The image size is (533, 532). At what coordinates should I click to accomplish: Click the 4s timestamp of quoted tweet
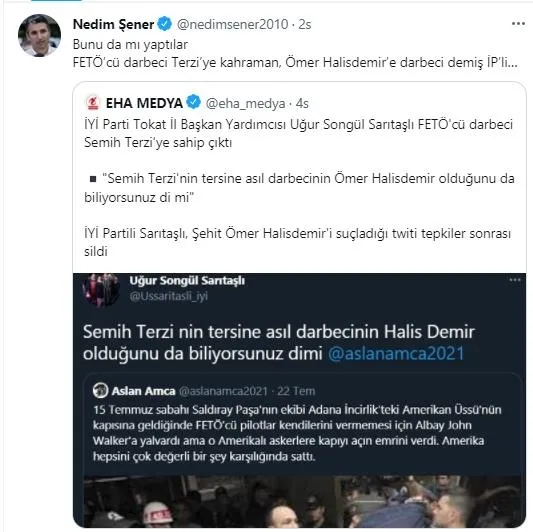point(302,103)
